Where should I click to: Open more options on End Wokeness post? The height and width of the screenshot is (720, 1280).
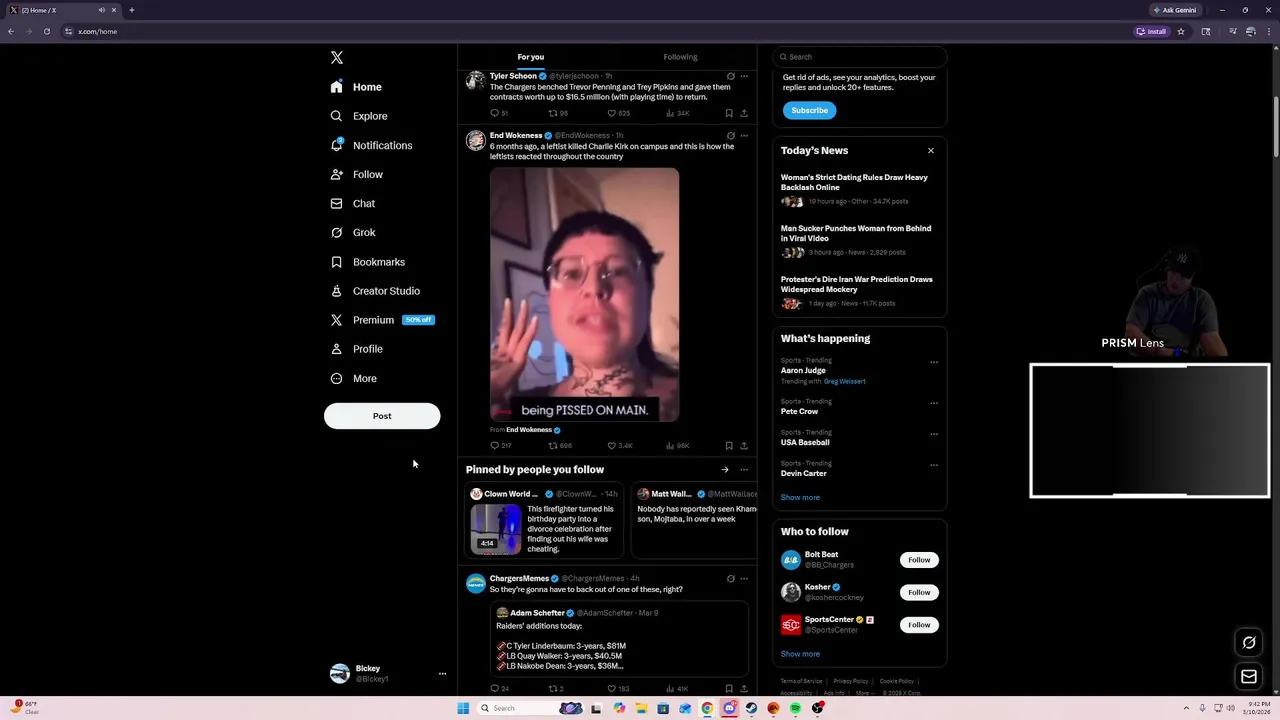(x=744, y=136)
